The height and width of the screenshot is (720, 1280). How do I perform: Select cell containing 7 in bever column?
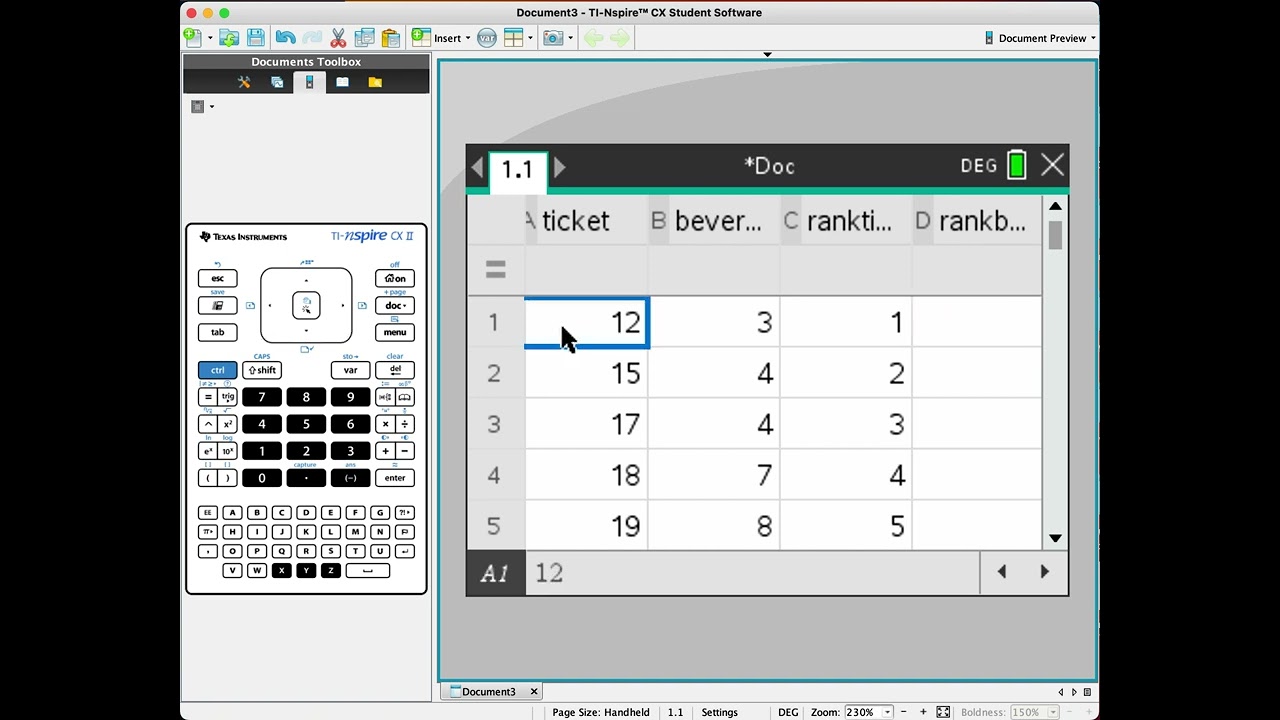tap(714, 475)
